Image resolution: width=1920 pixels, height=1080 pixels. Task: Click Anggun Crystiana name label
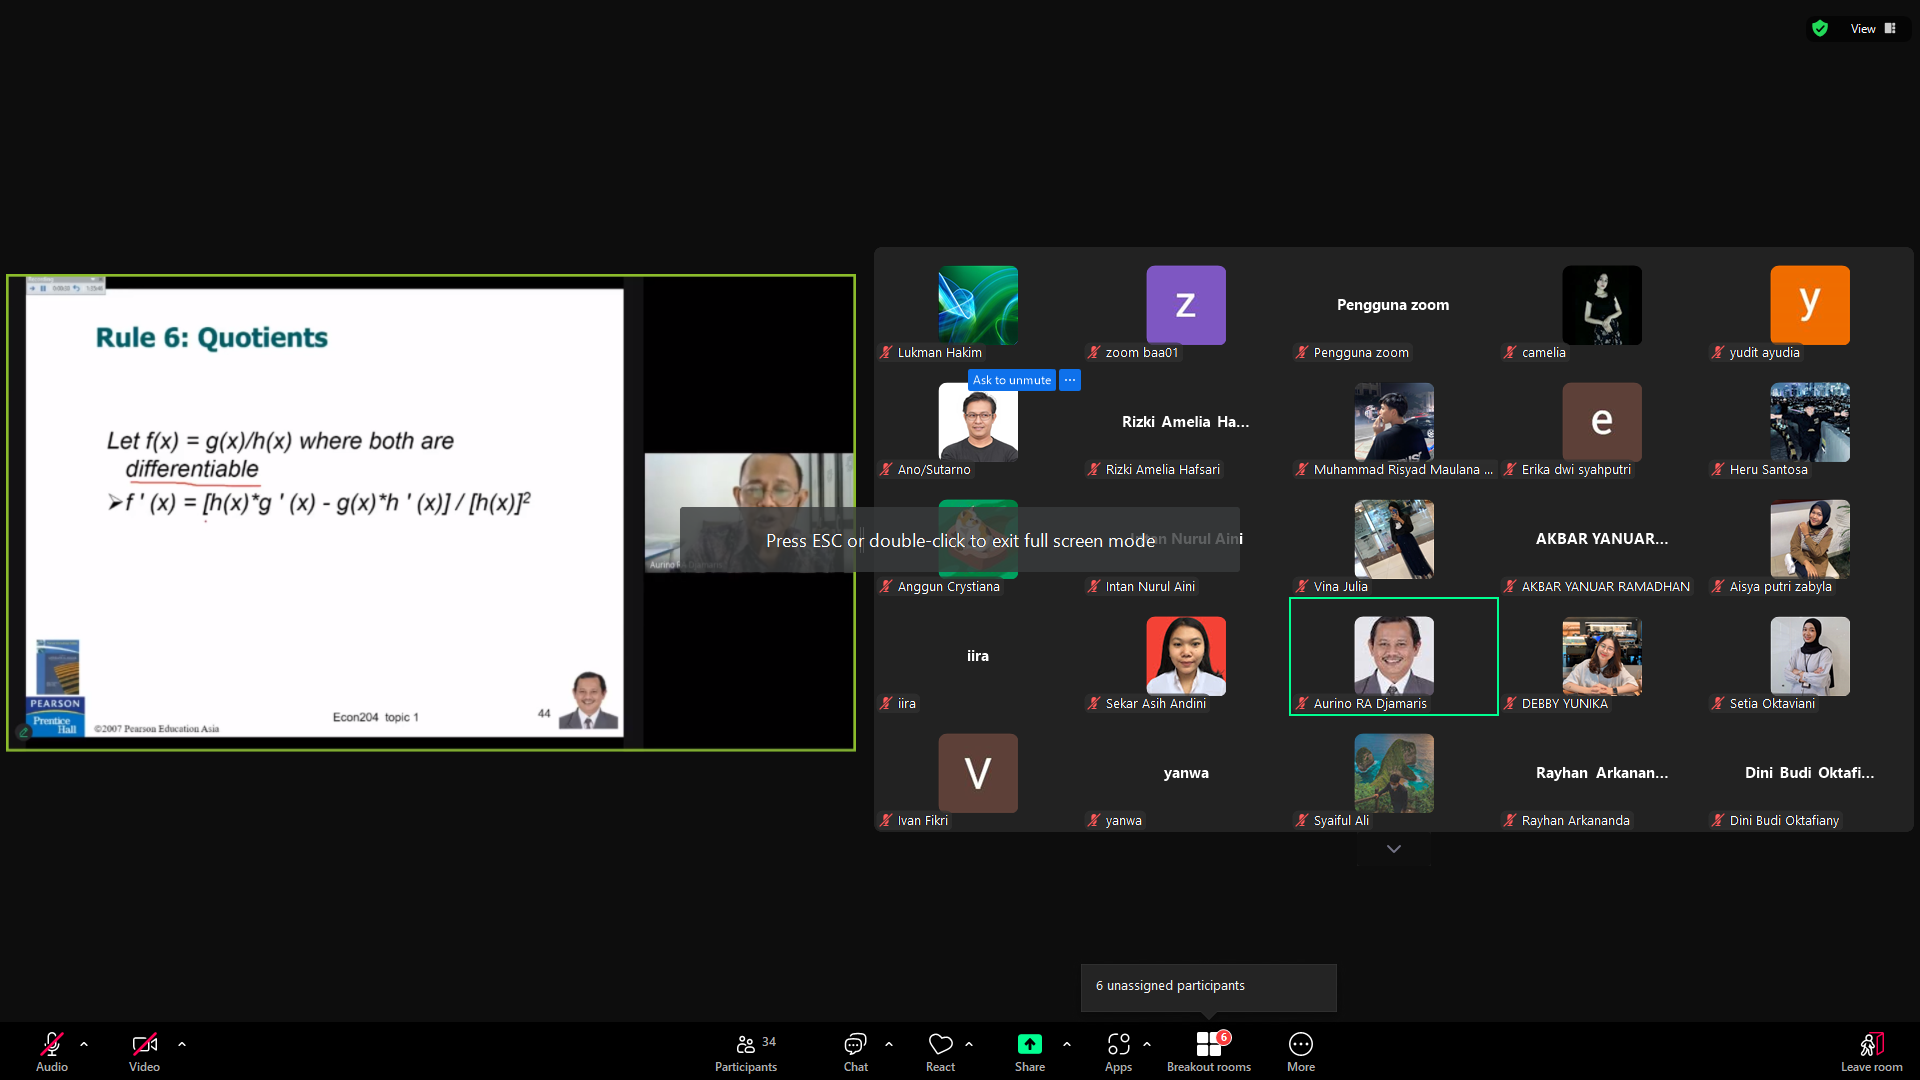[x=949, y=587]
